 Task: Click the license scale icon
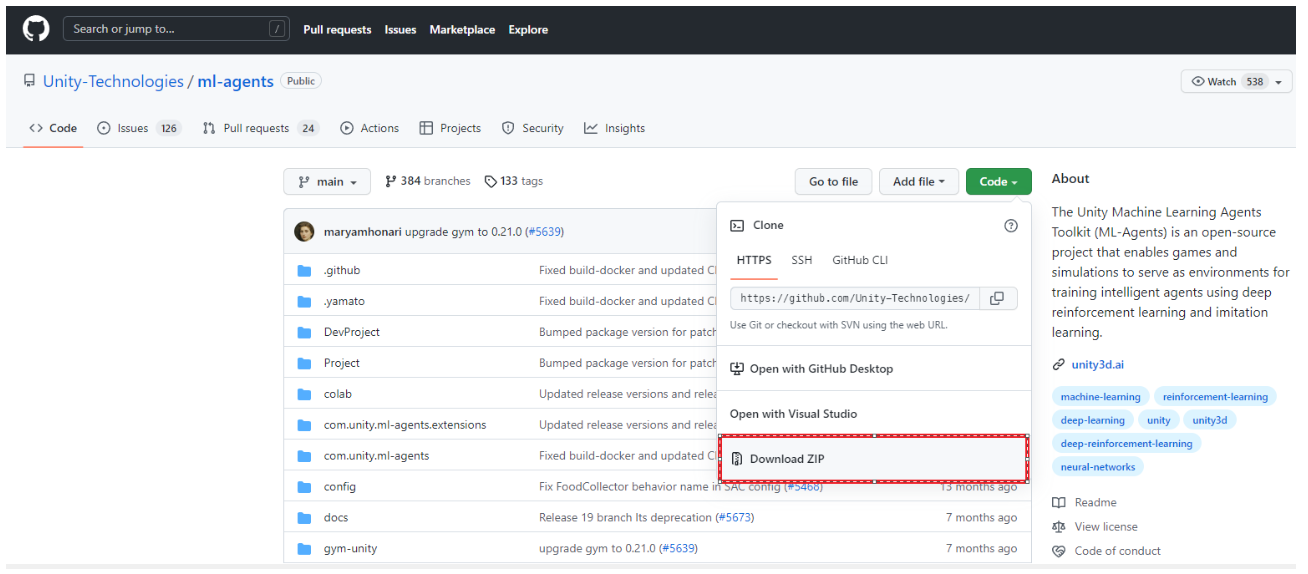[1059, 527]
